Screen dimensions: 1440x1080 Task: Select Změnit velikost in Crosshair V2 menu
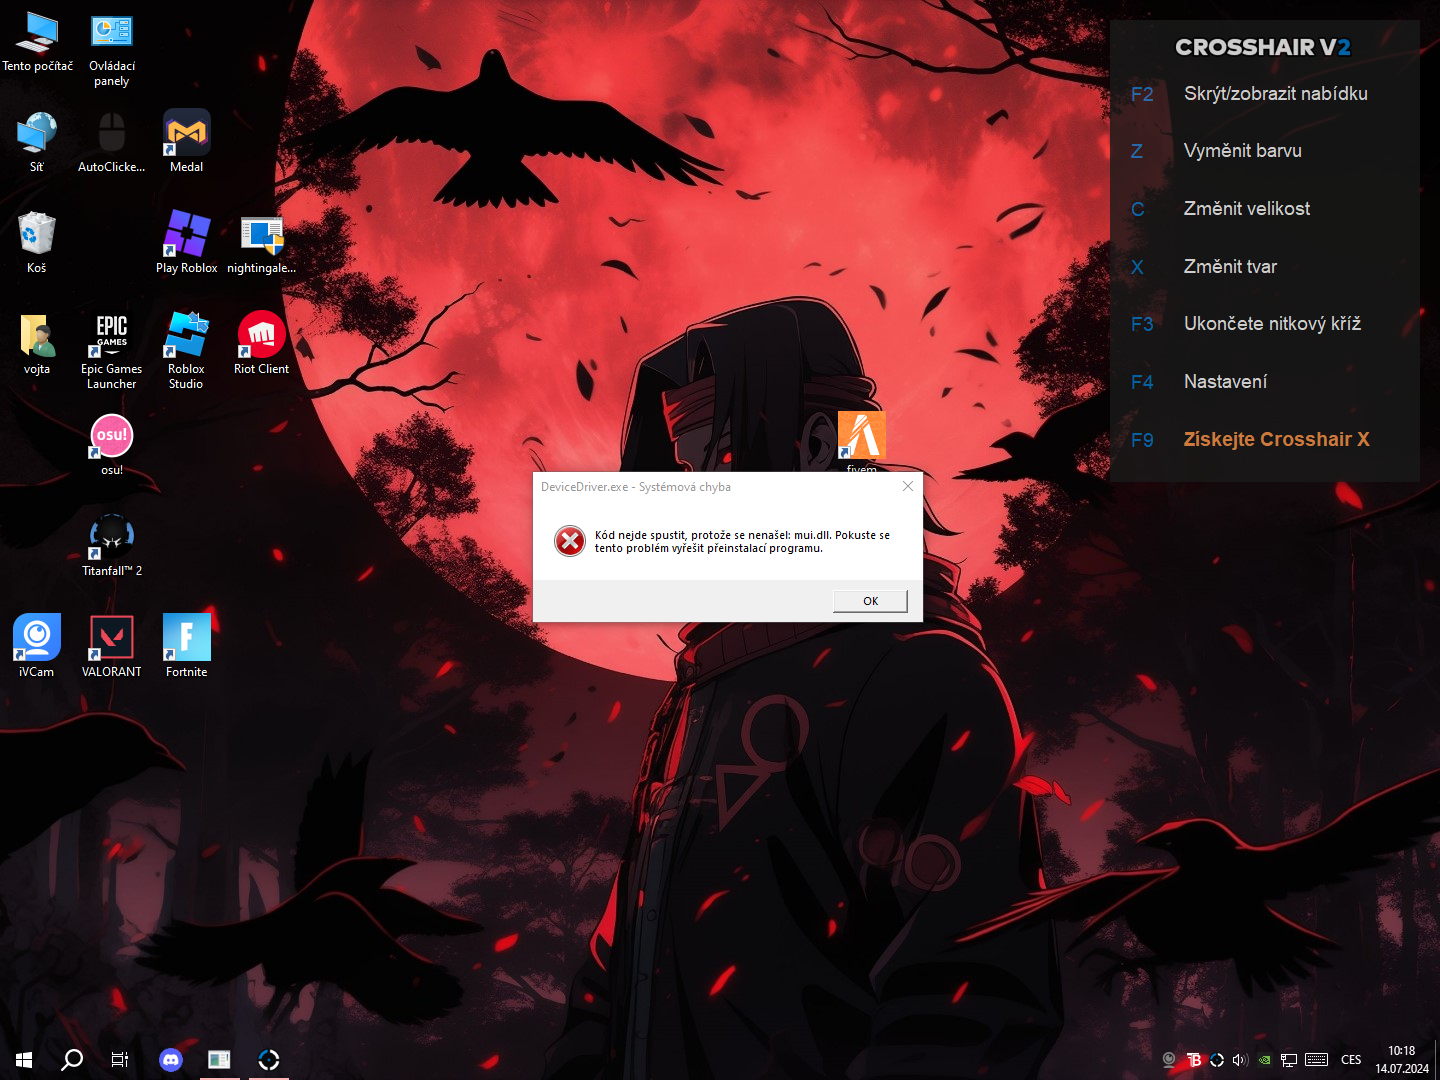click(1247, 209)
